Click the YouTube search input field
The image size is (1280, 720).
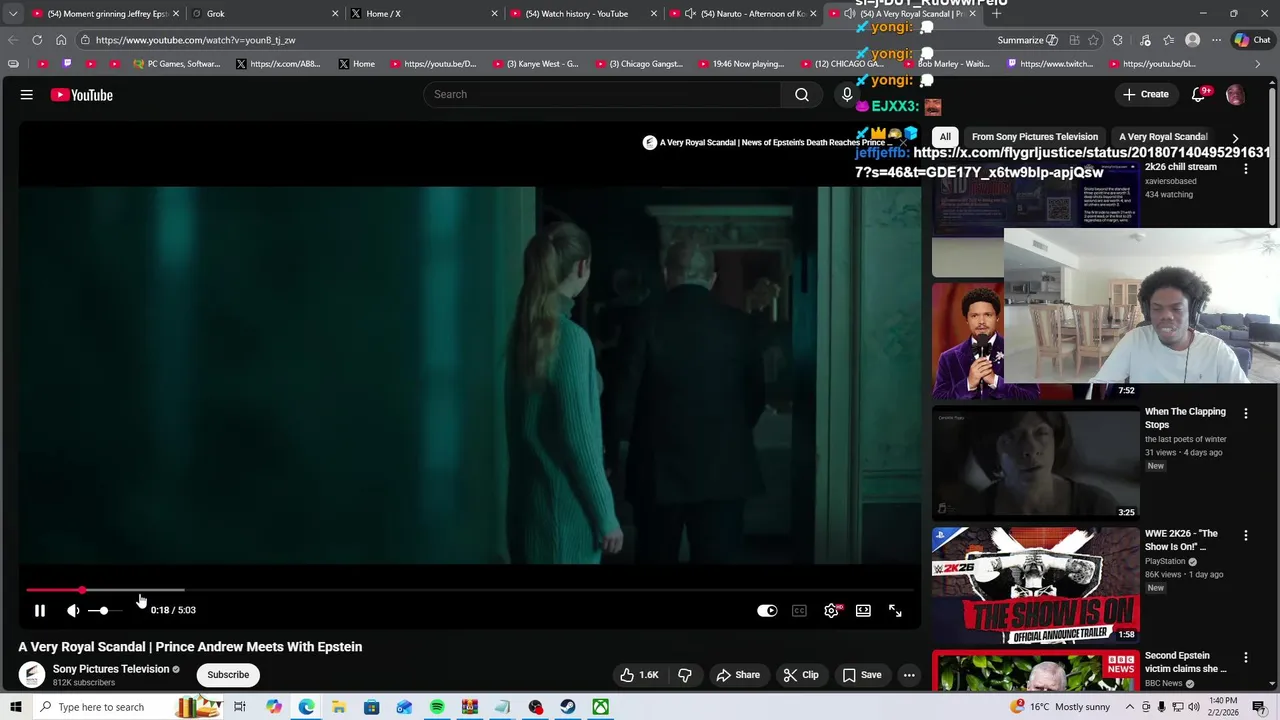point(602,94)
